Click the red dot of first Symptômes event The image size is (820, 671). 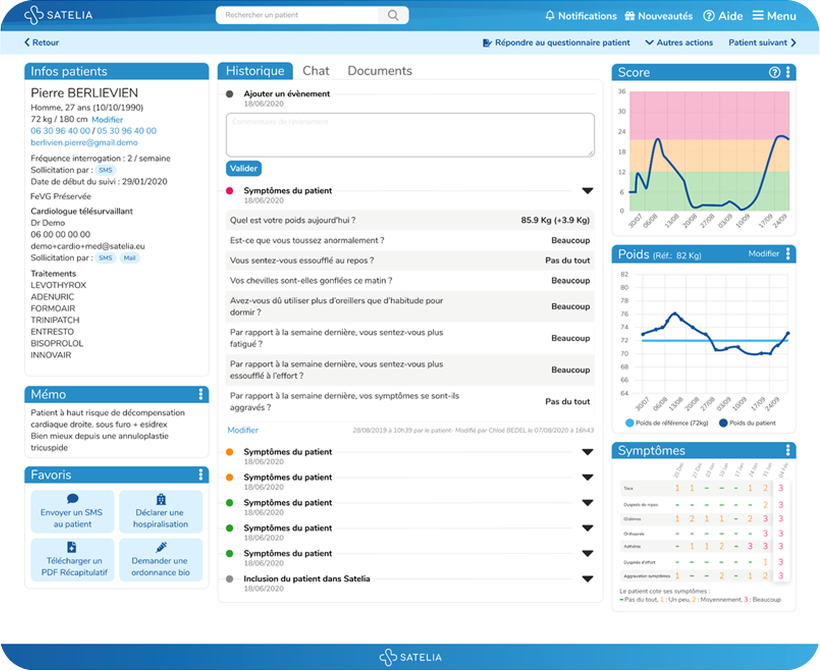(230, 191)
